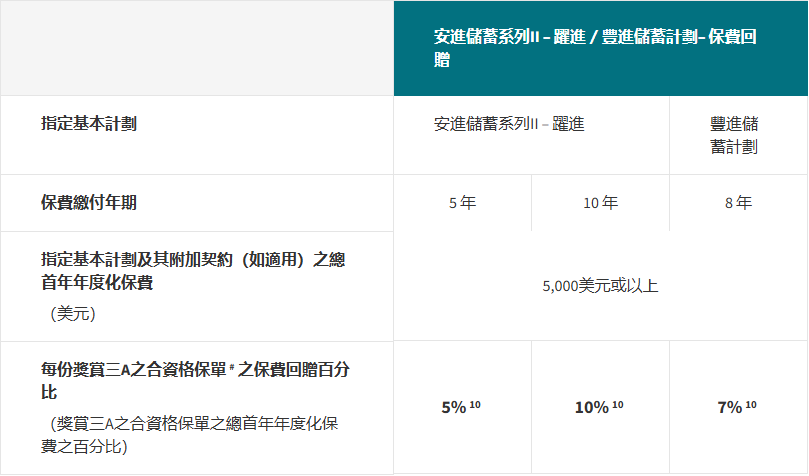Open footnote 10 beside the 5% value
This screenshot has width=809, height=476.
[x=475, y=405]
